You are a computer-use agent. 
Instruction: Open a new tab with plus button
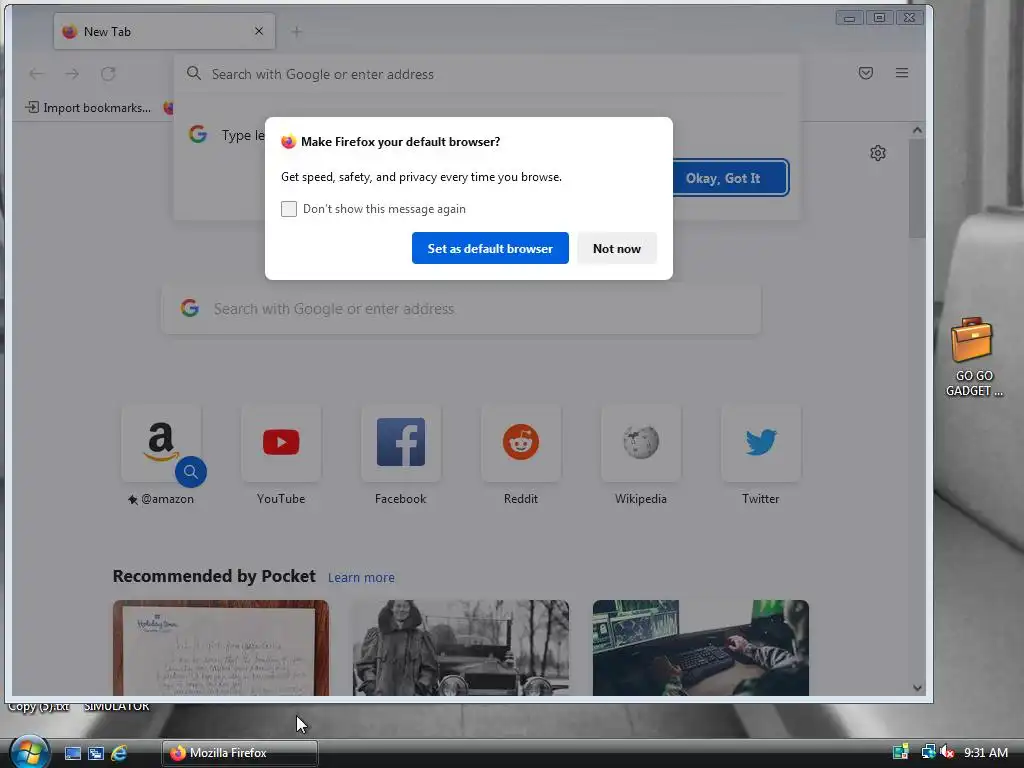[296, 31]
